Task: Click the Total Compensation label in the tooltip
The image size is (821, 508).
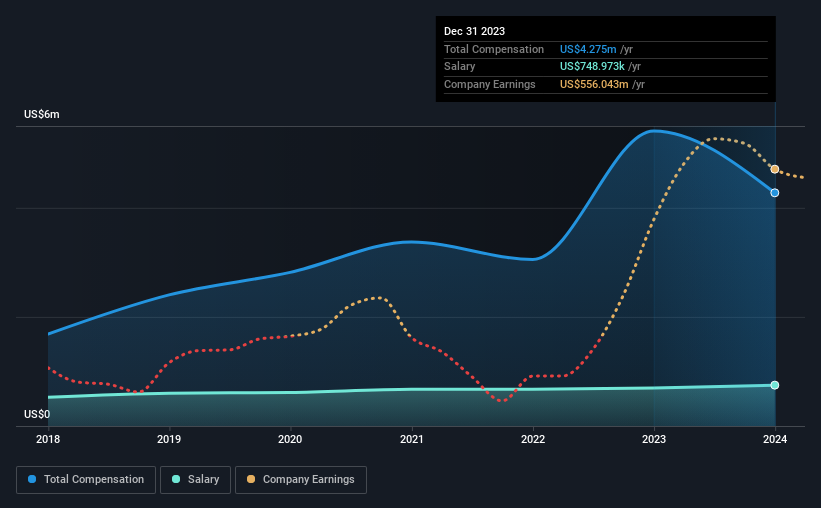Action: (494, 49)
